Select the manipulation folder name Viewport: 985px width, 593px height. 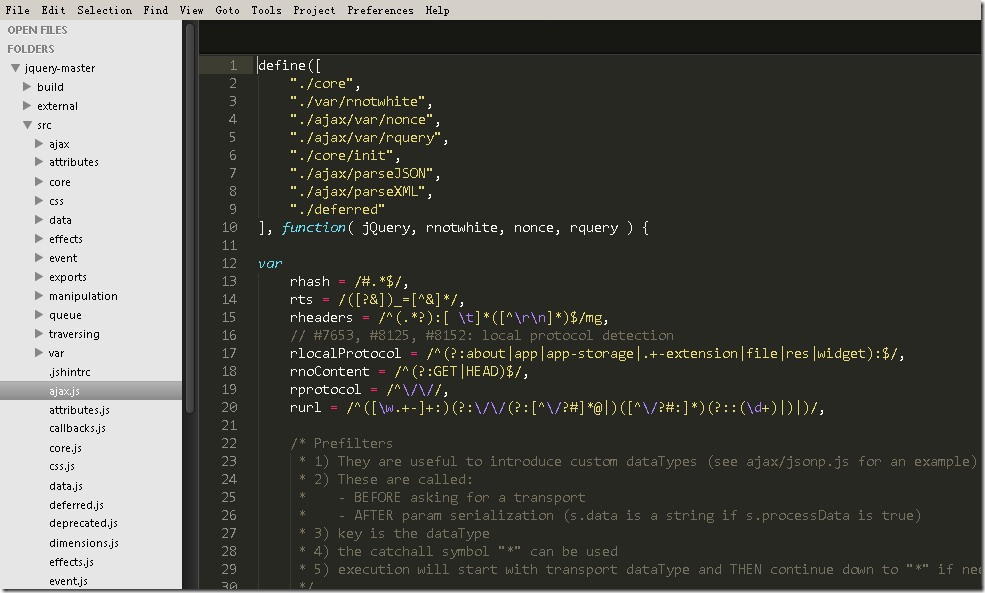(83, 296)
